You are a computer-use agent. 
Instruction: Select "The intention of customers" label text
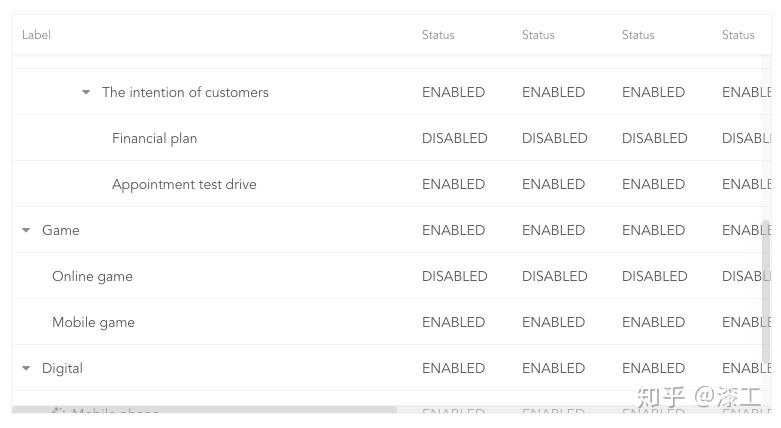(x=185, y=92)
